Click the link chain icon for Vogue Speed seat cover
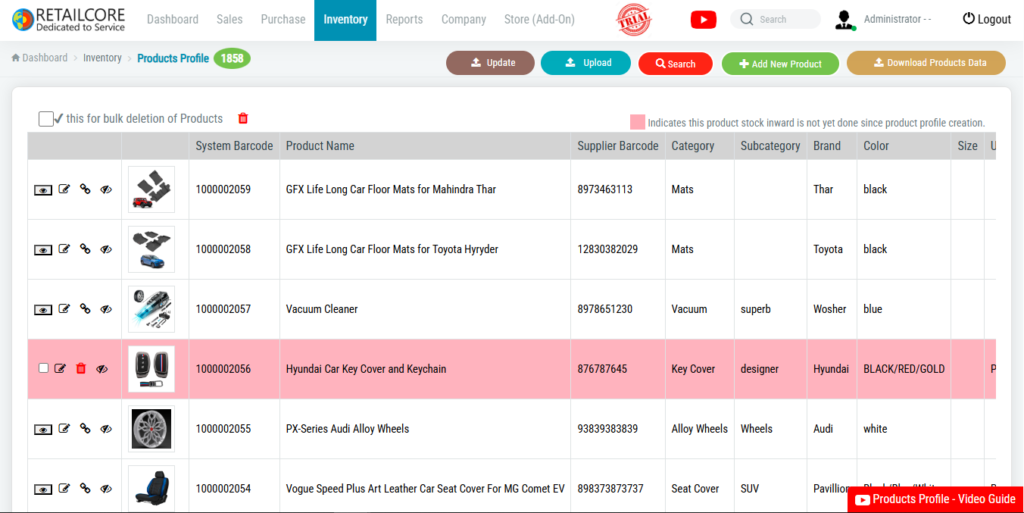Screen dimensions: 1024x513 click(85, 489)
